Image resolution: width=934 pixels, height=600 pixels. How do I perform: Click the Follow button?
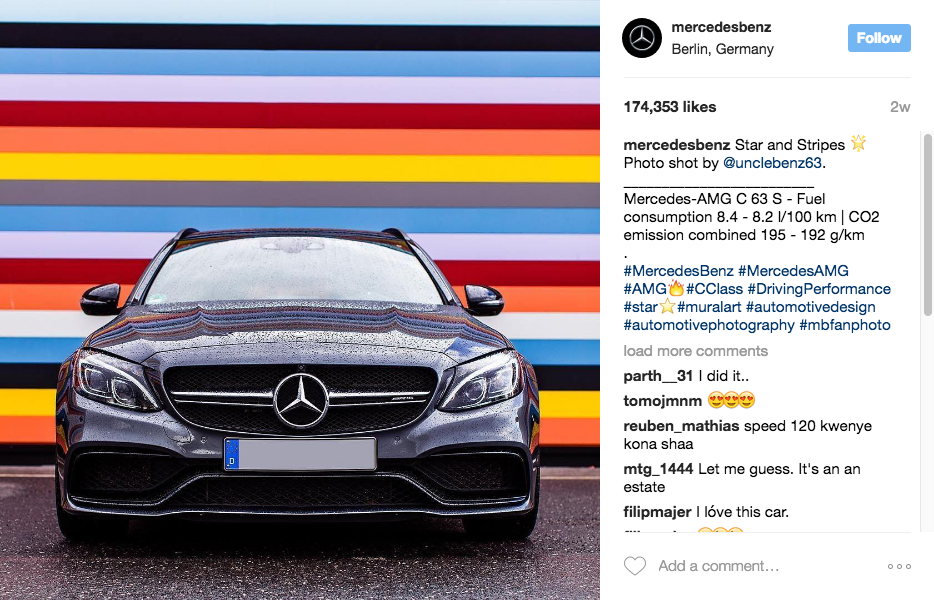879,38
